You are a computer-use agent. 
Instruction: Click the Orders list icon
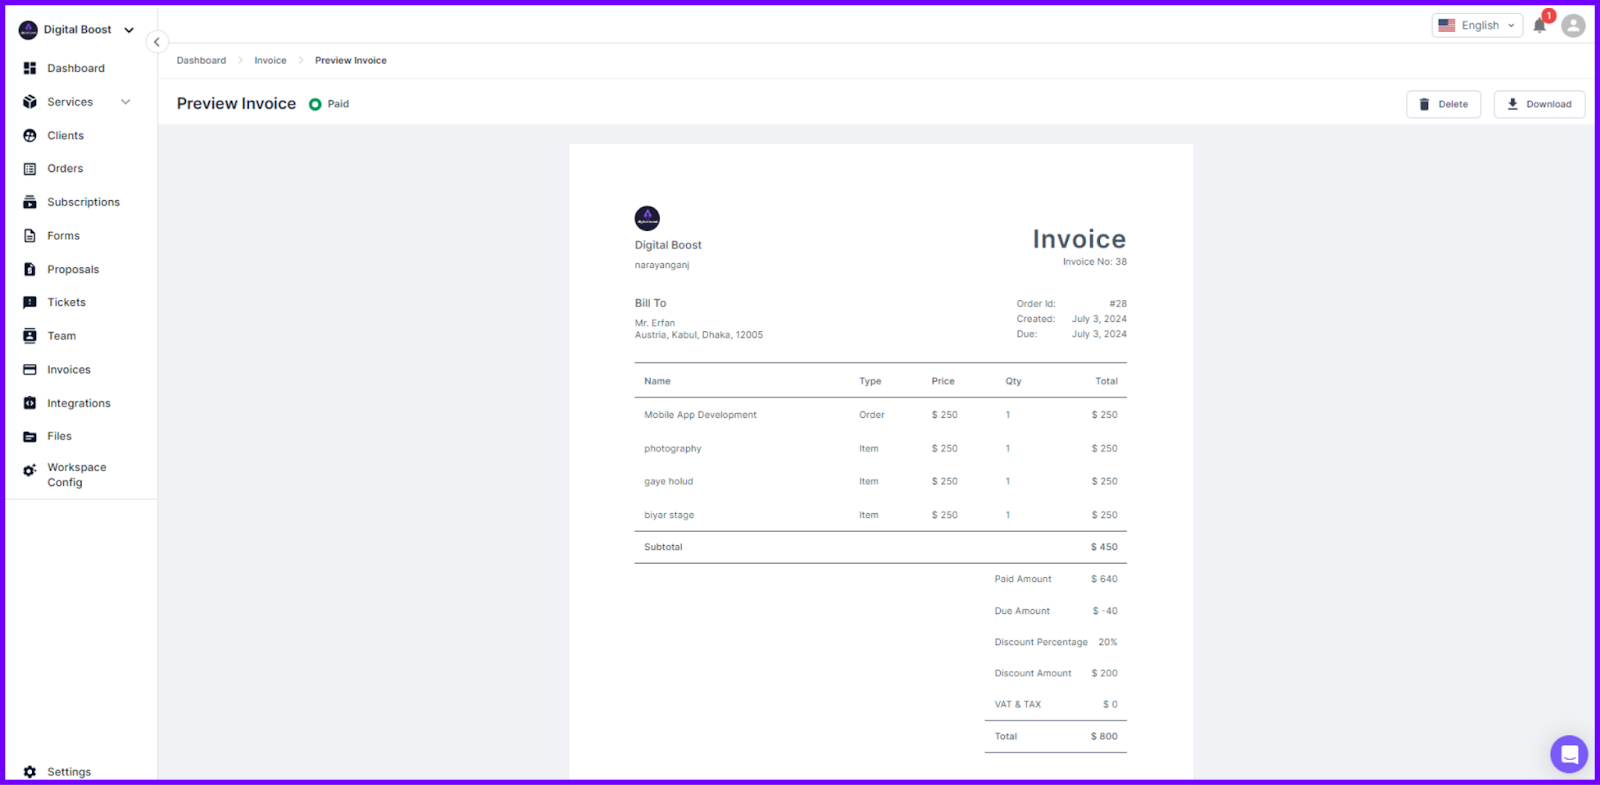pos(30,169)
